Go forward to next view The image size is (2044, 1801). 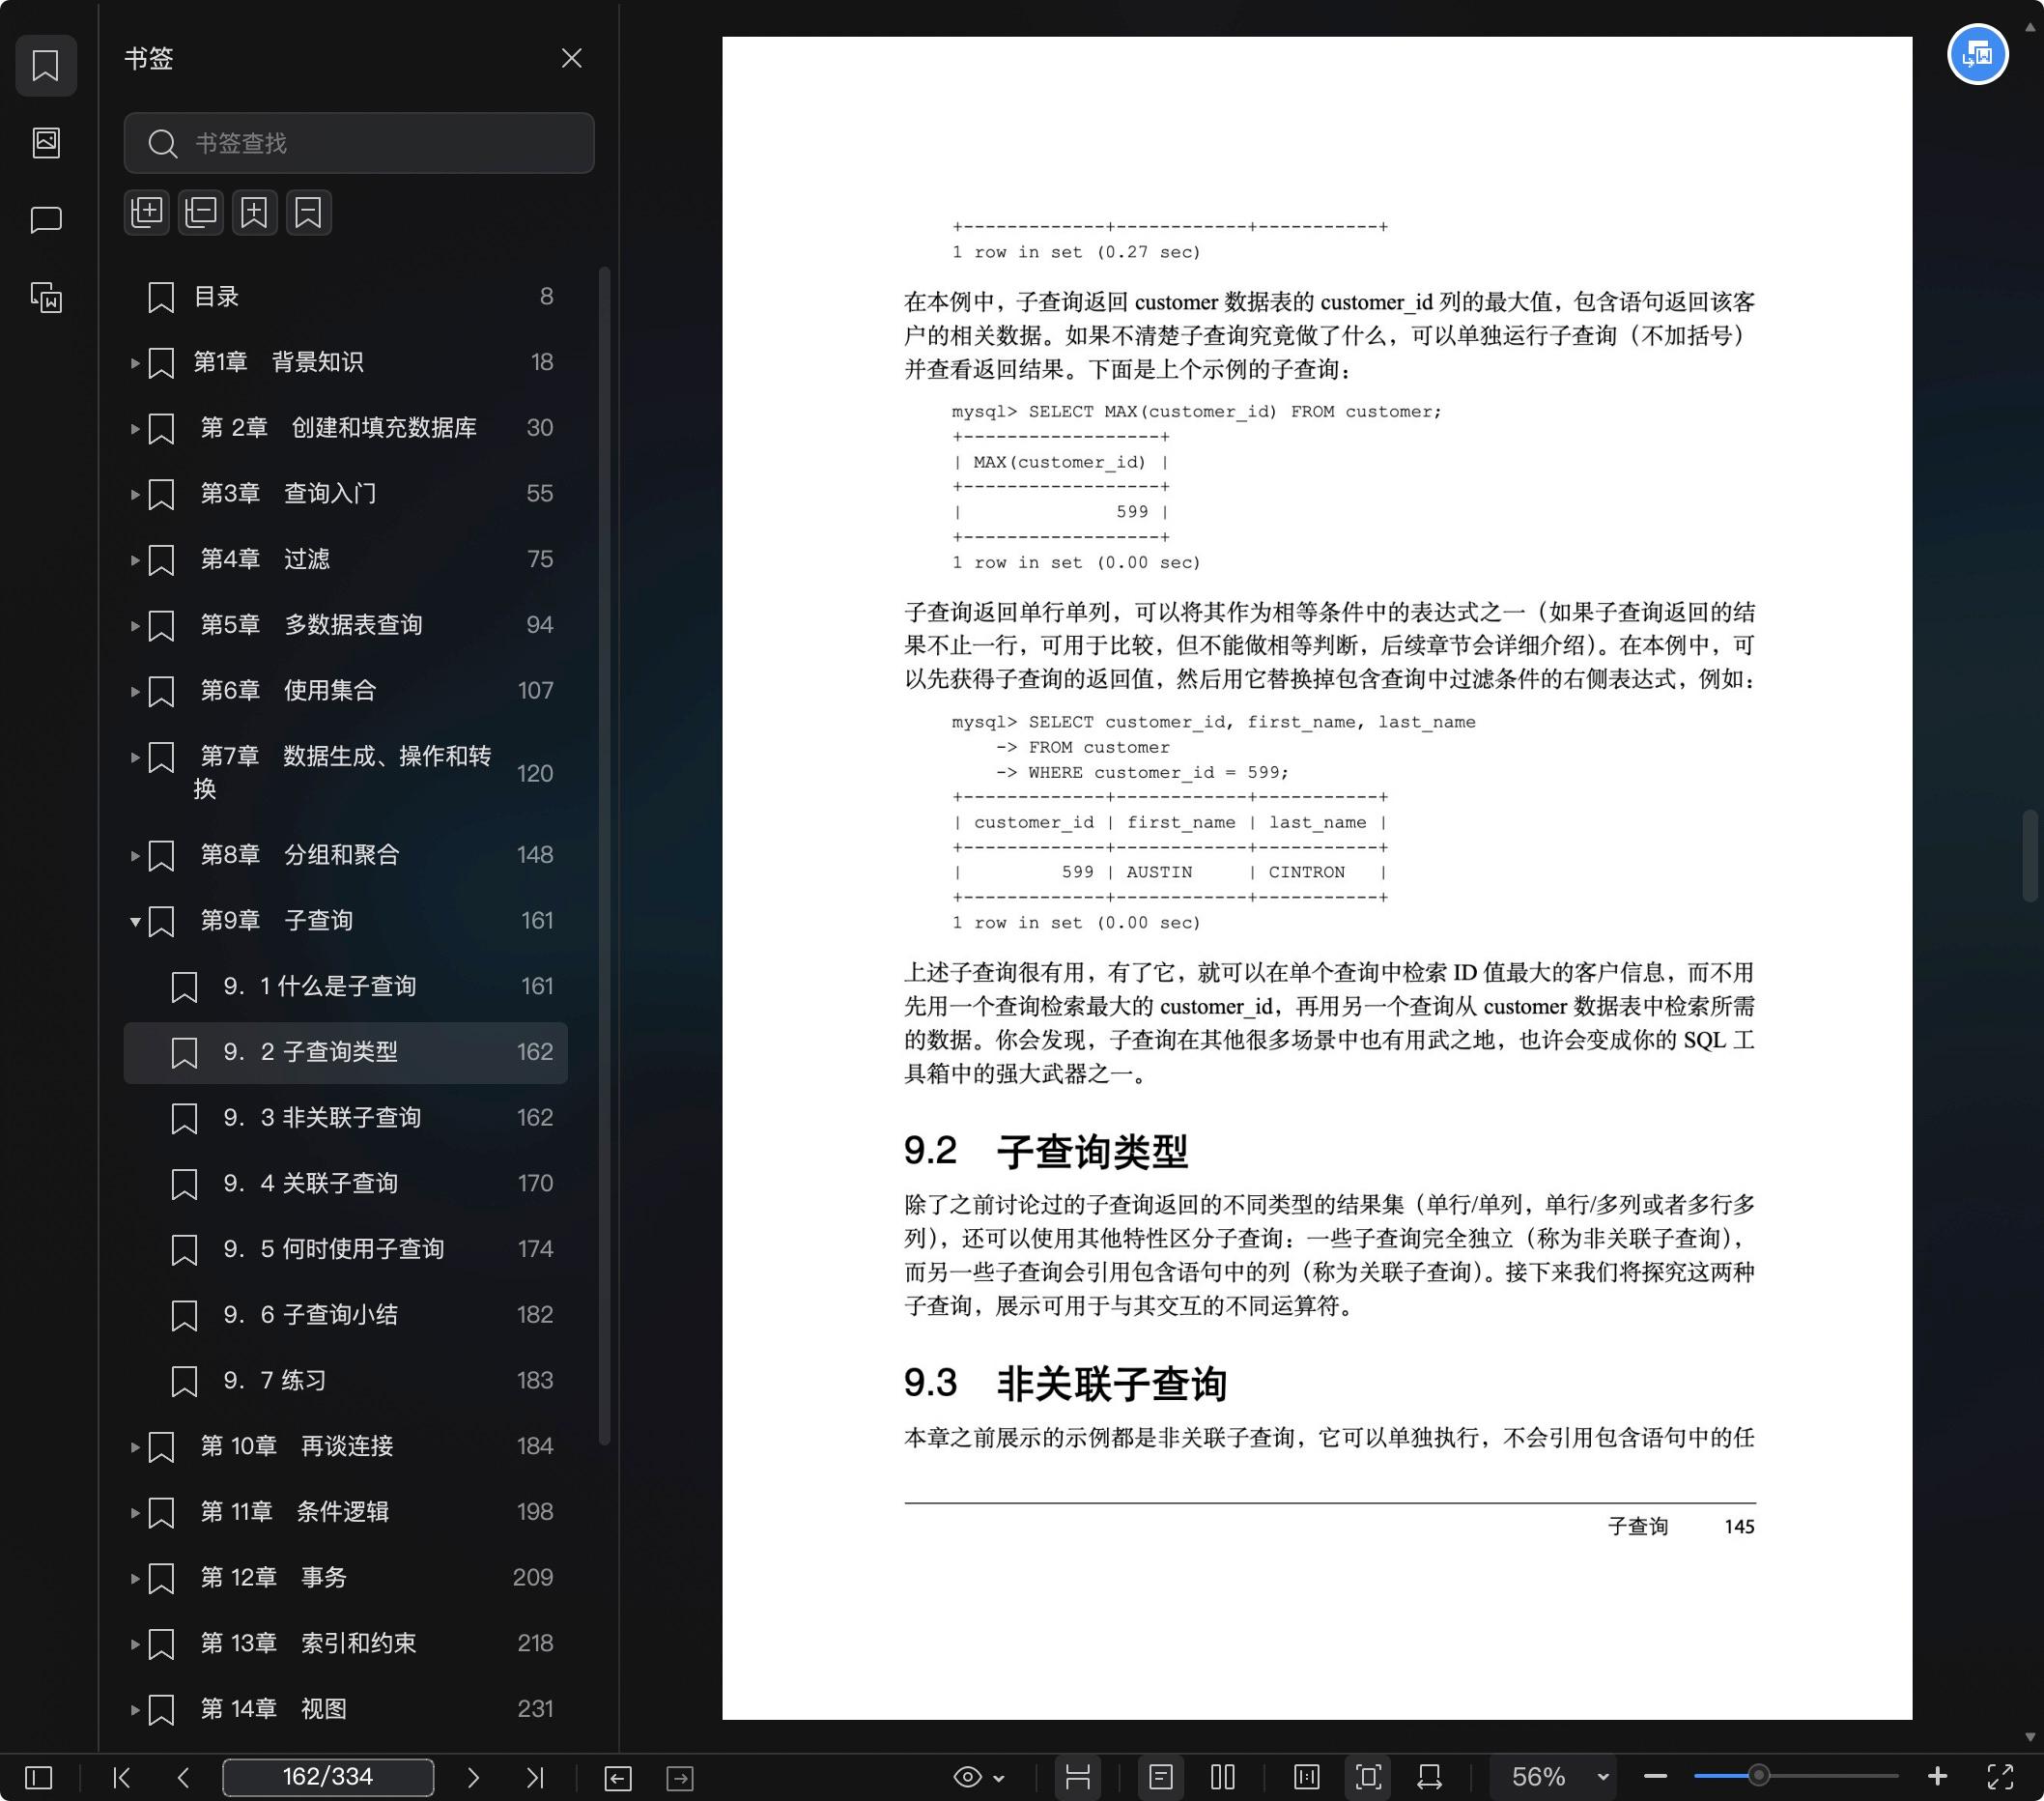(x=680, y=1777)
